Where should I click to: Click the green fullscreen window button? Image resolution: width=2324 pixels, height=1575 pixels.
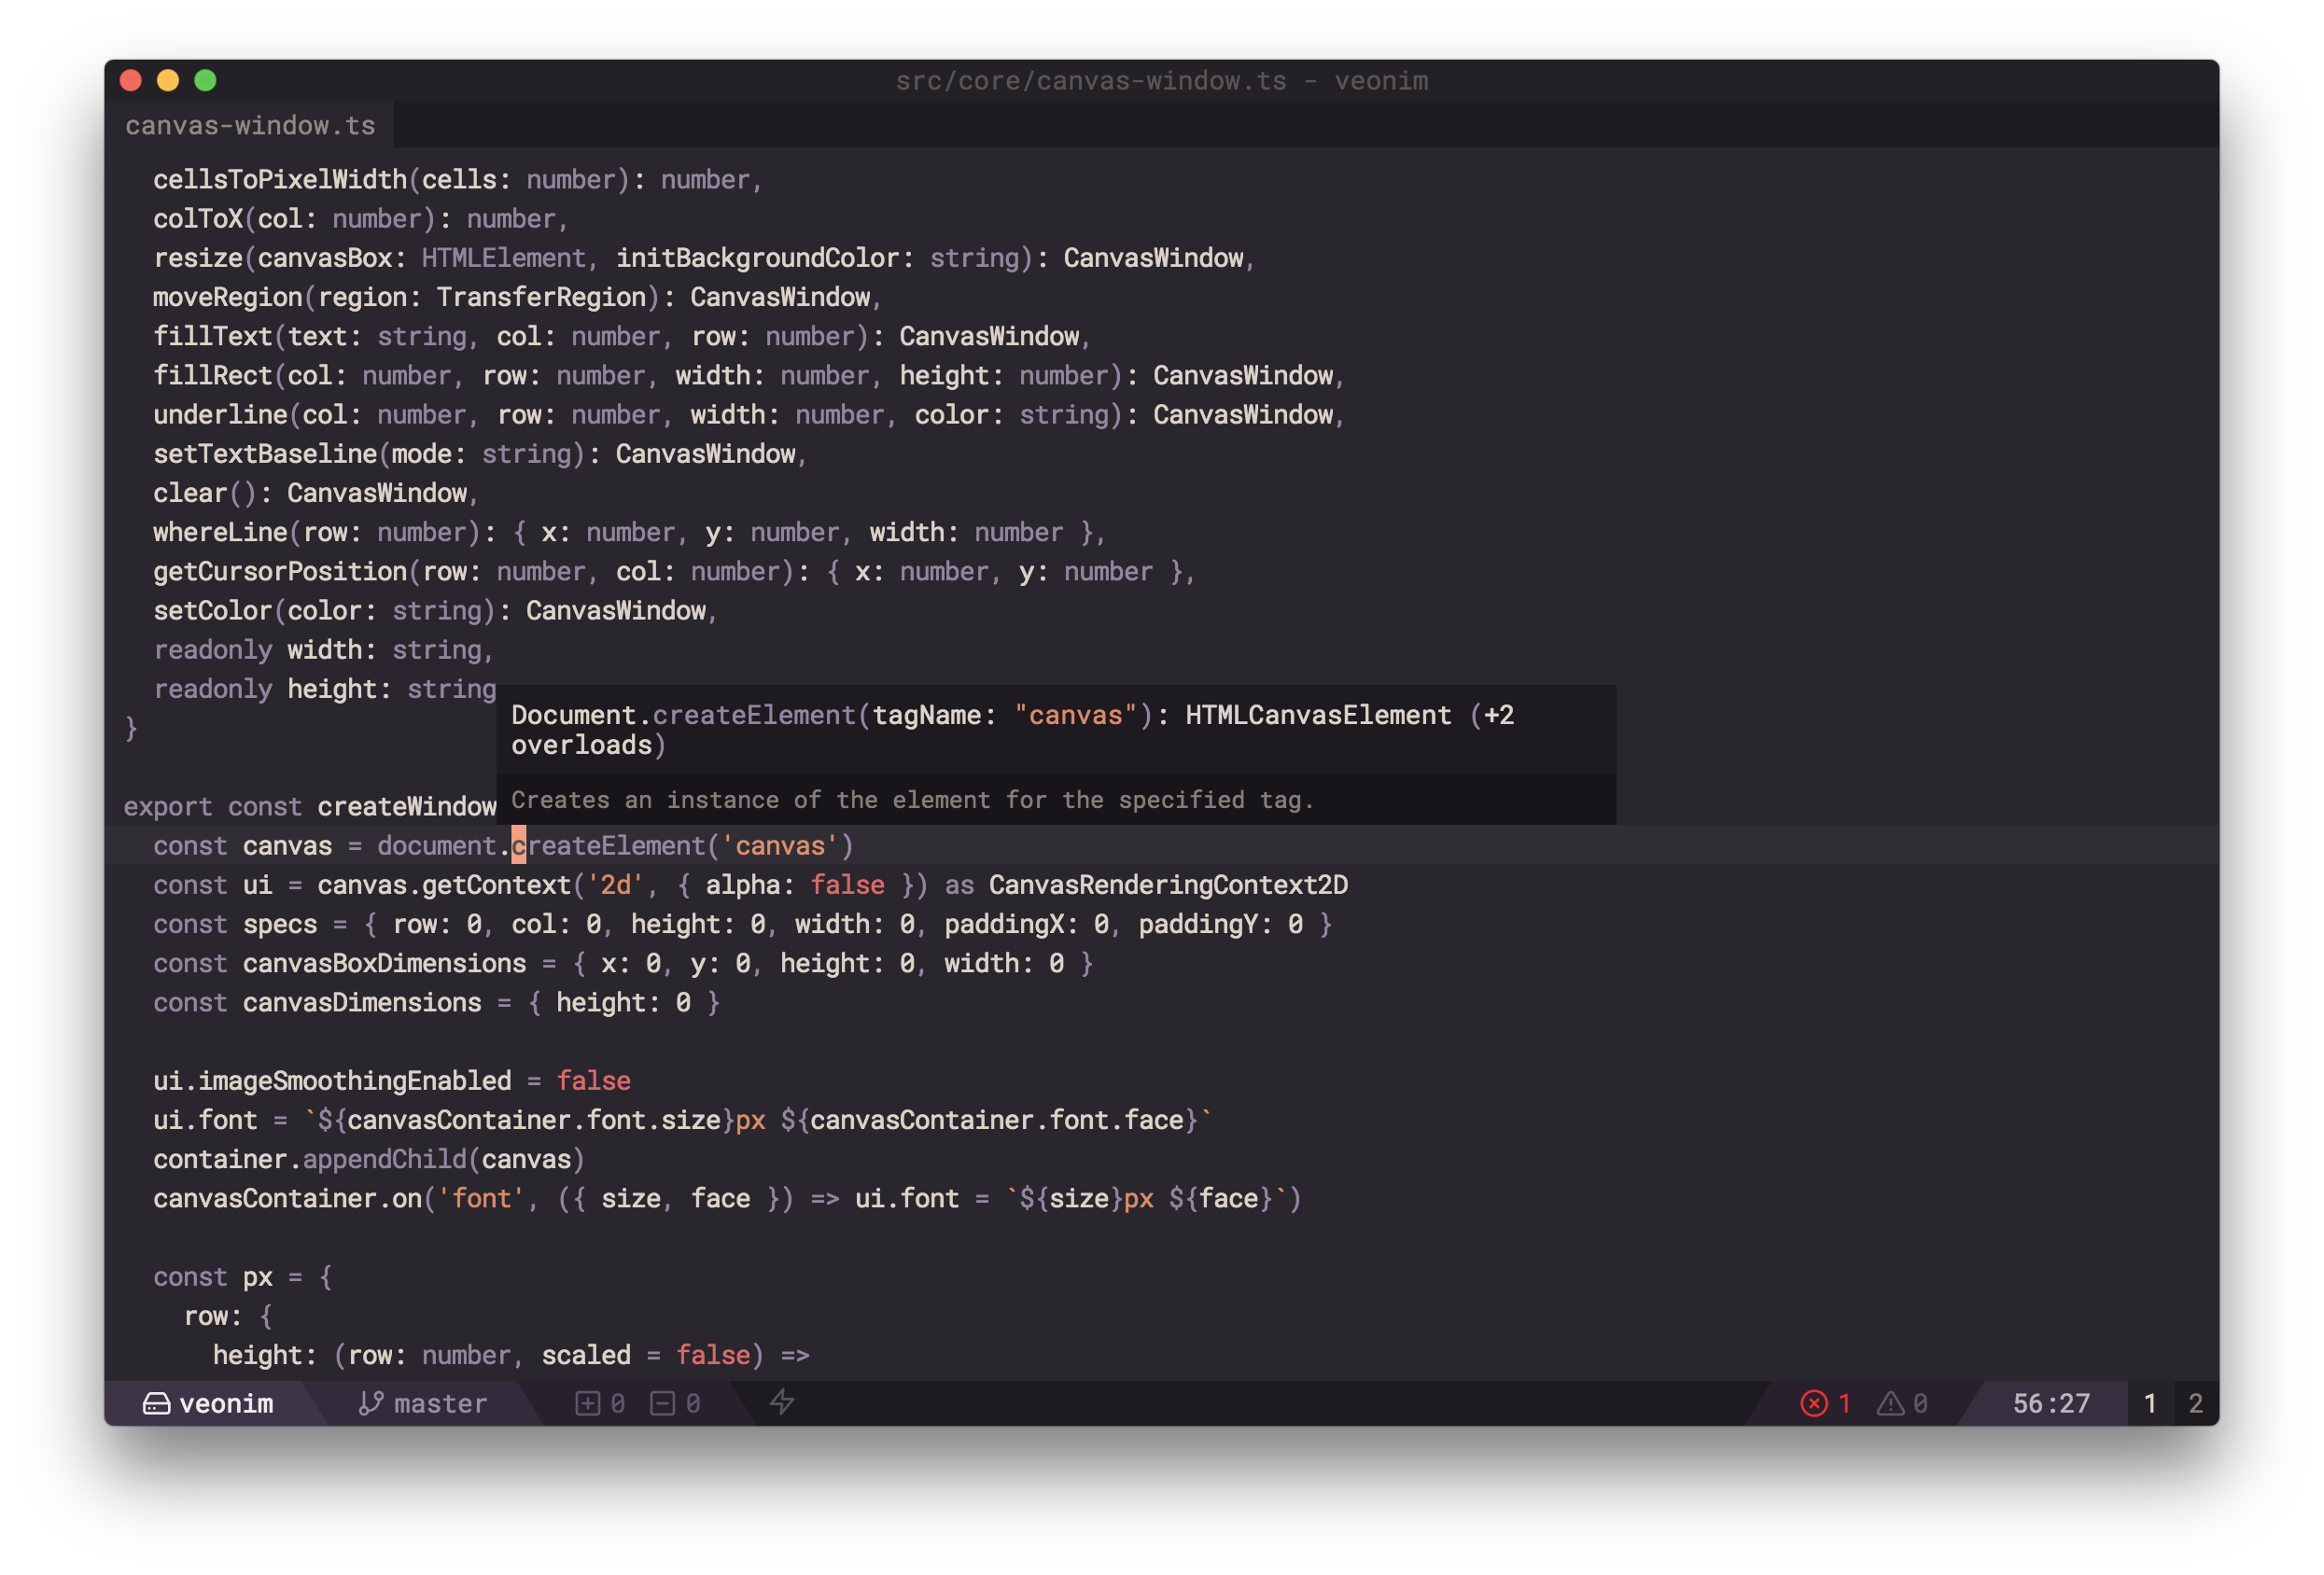[205, 81]
